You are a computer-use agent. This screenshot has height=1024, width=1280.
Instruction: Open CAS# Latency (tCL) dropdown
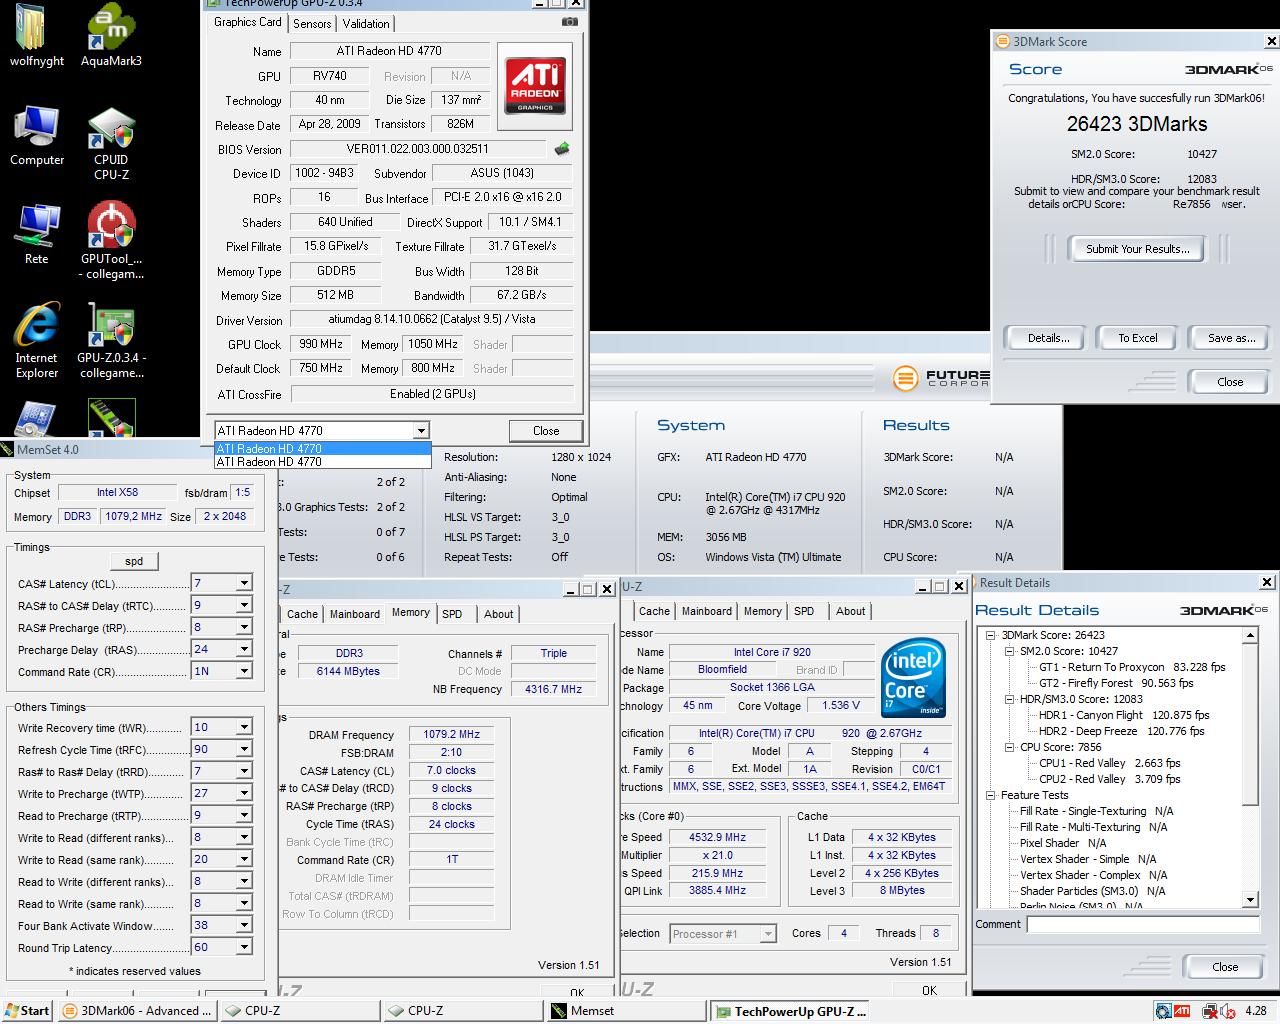(243, 583)
